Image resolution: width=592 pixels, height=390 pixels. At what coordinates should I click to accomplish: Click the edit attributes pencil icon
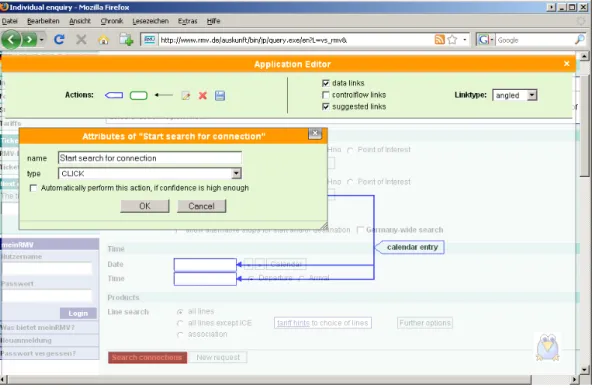185,96
